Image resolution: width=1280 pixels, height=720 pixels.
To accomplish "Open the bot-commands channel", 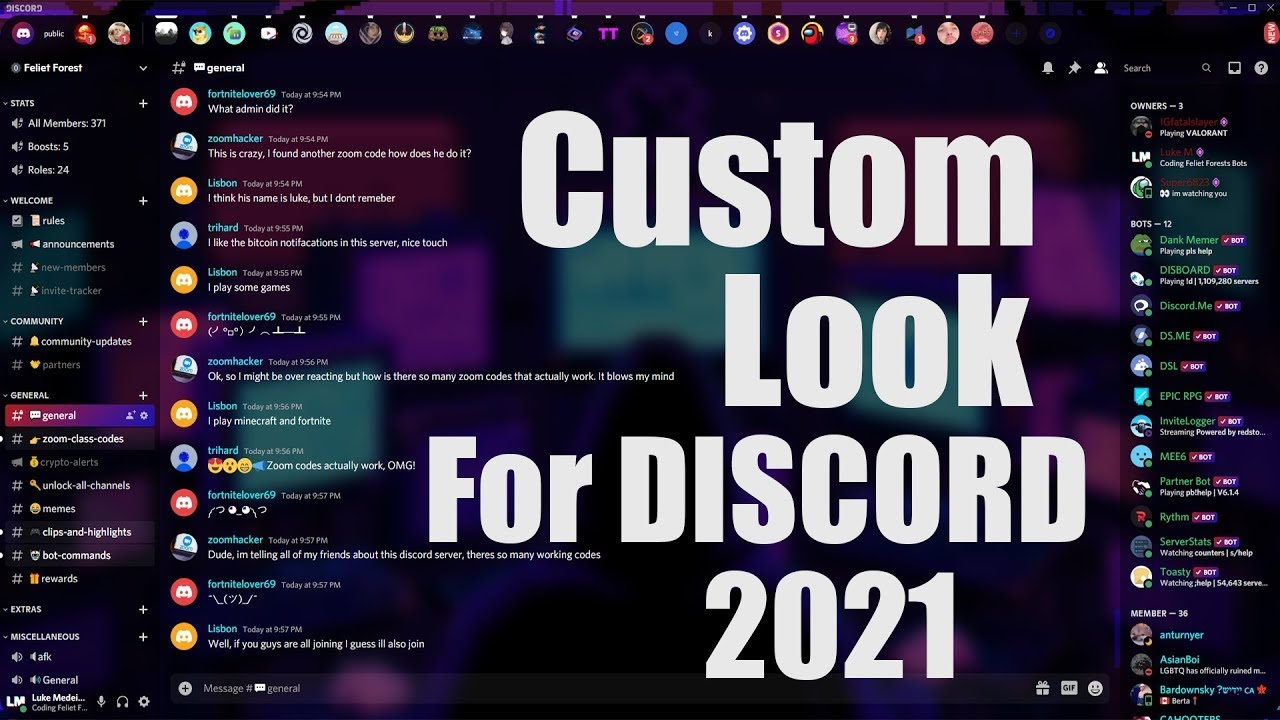I will pyautogui.click(x=79, y=555).
